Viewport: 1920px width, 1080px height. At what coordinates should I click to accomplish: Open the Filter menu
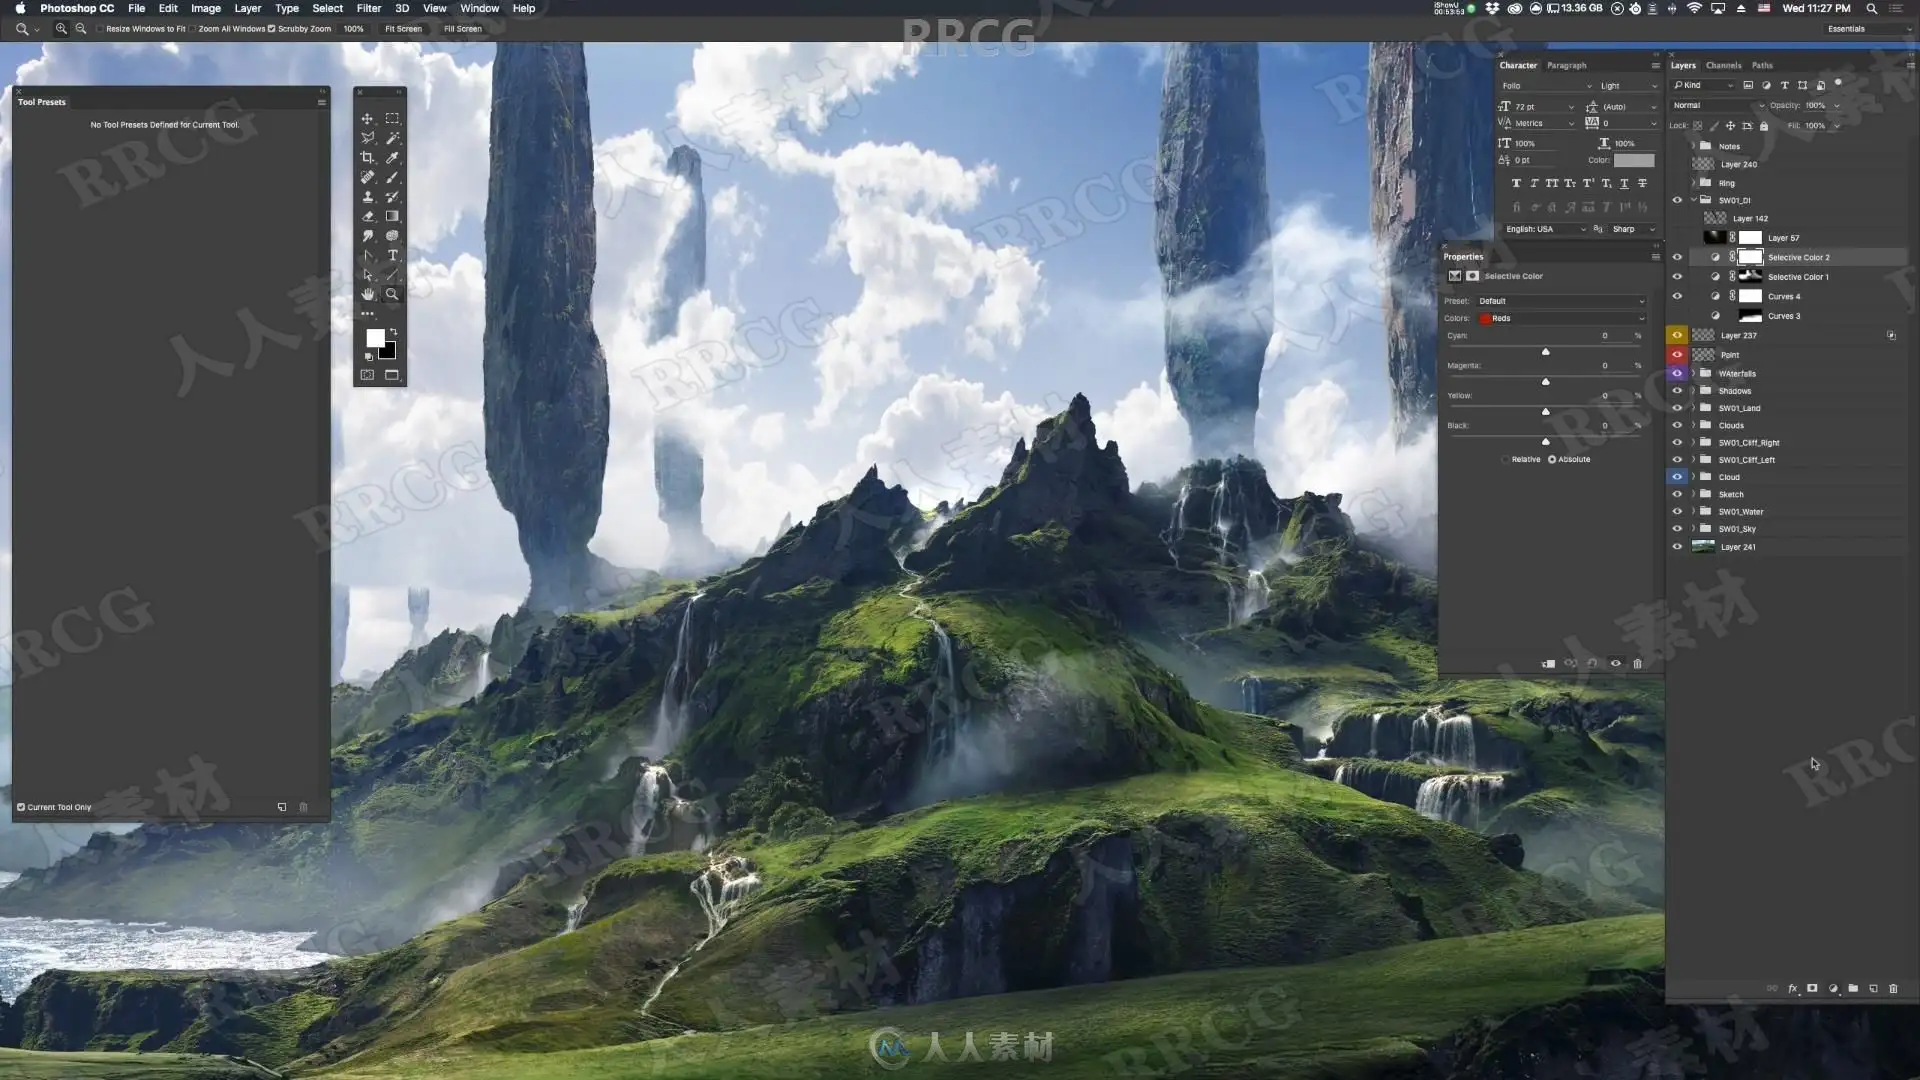click(368, 8)
